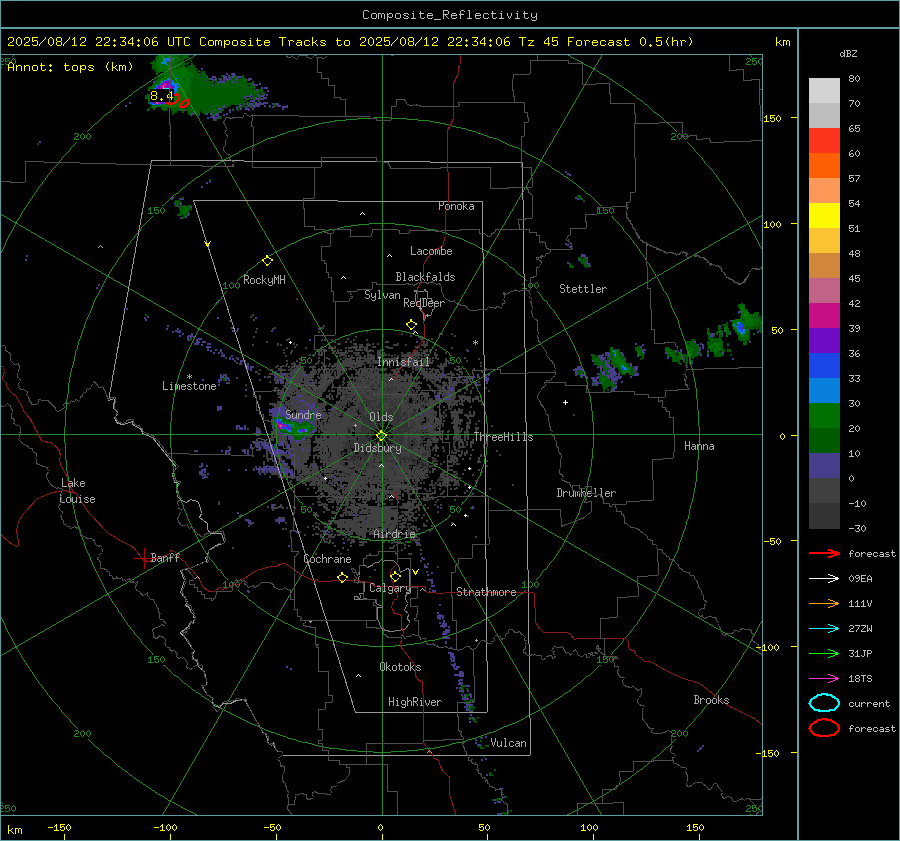
Task: Click the Annot: tops (km) label
Action: (x=70, y=67)
